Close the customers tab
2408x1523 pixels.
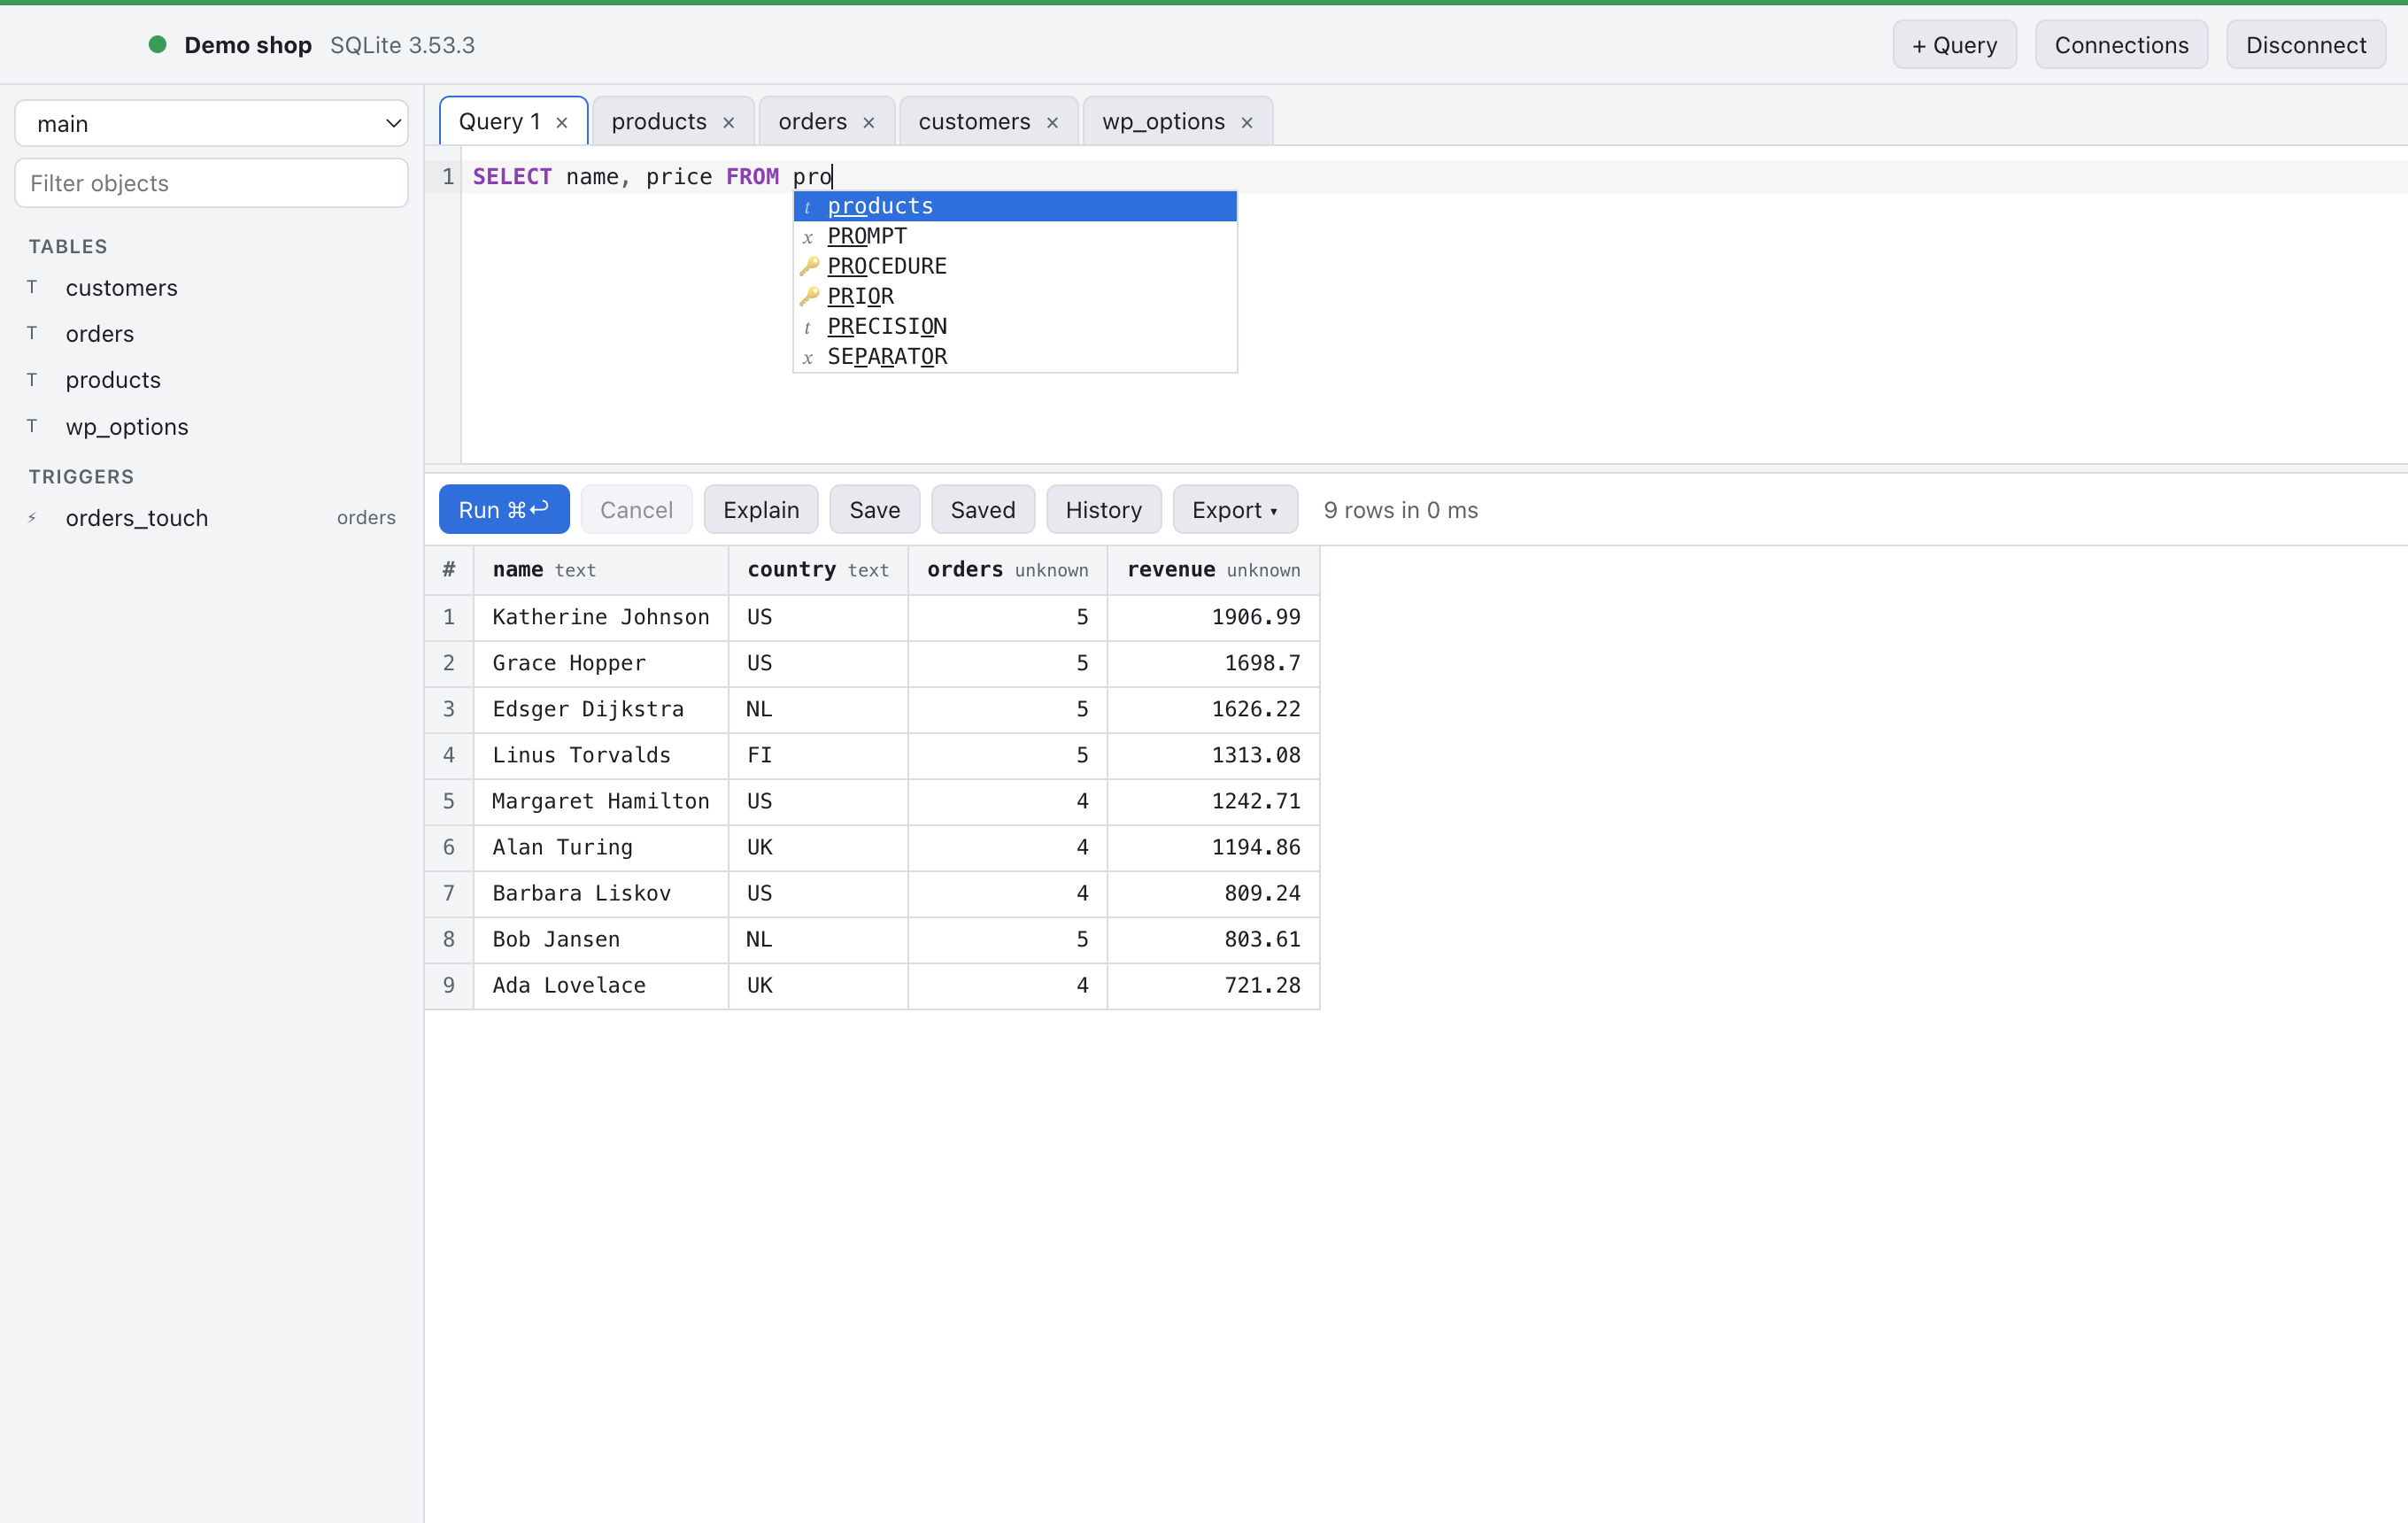1052,122
